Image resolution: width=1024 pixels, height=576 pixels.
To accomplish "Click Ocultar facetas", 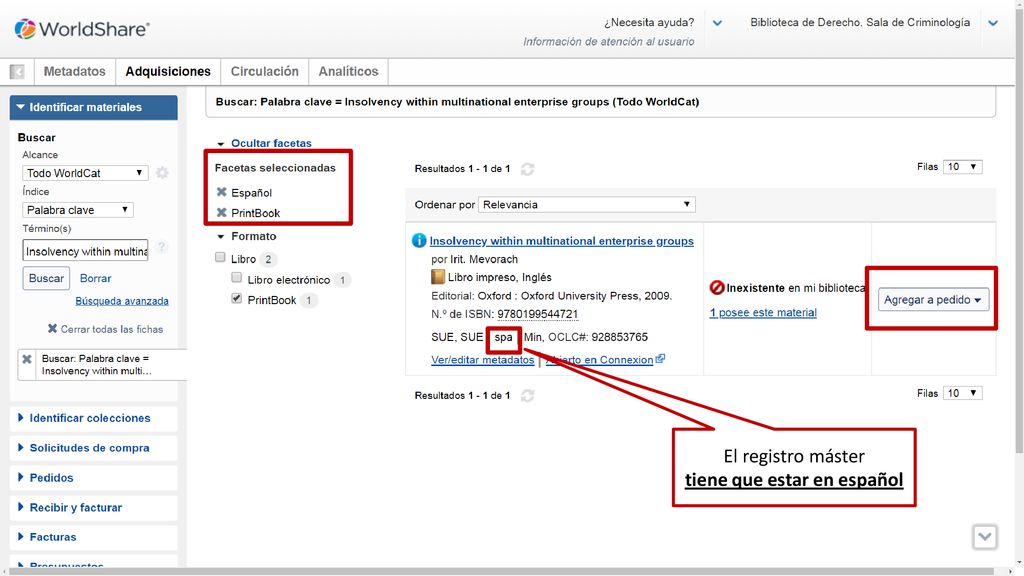I will point(271,143).
